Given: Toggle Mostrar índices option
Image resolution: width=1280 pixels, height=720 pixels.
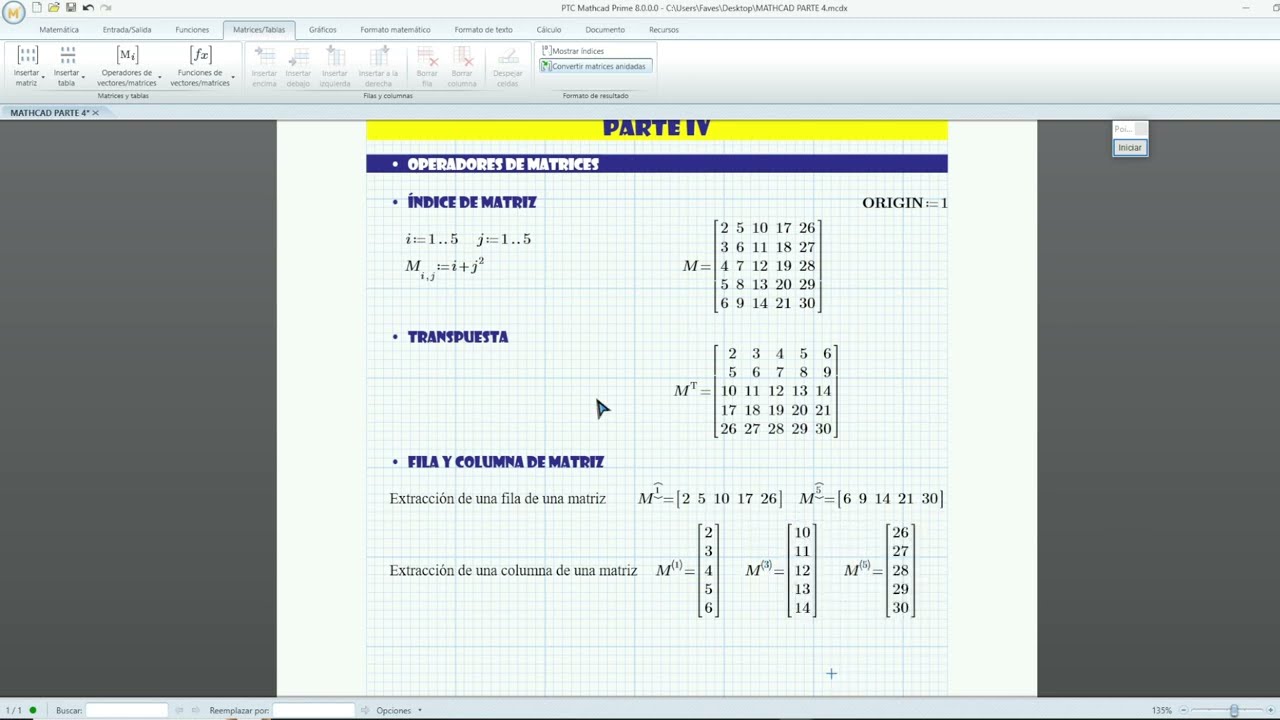Looking at the screenshot, I should (x=573, y=51).
